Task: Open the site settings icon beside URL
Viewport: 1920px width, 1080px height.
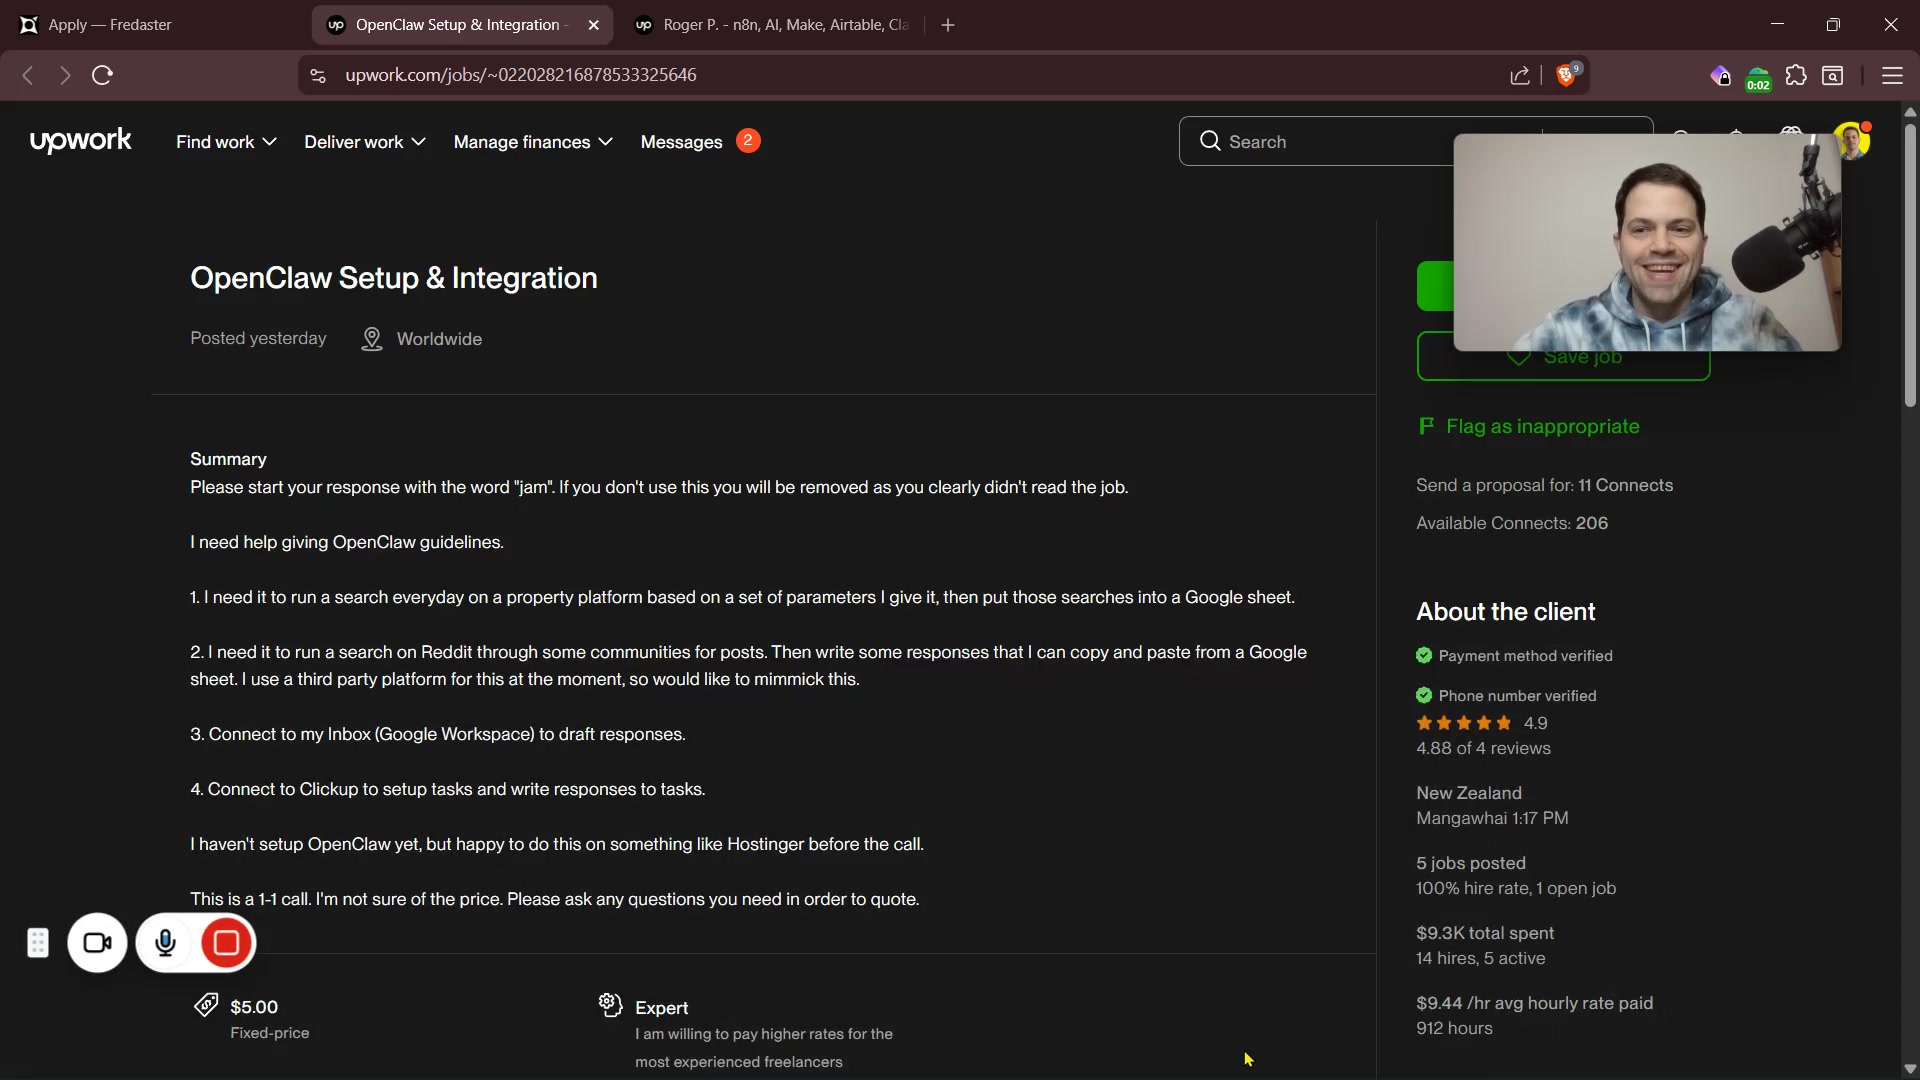Action: click(x=318, y=76)
